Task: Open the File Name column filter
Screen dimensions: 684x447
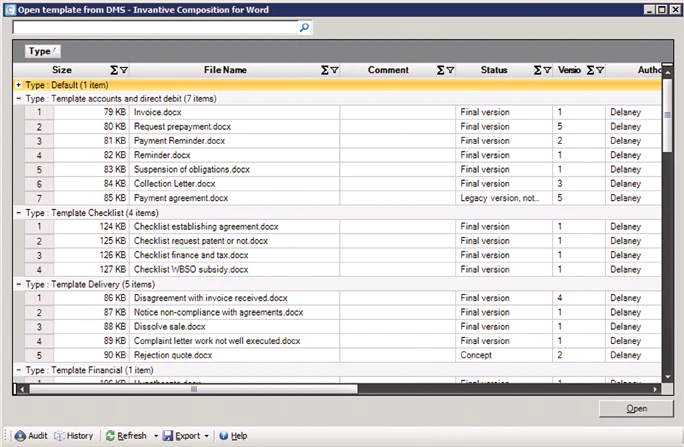Action: [335, 70]
